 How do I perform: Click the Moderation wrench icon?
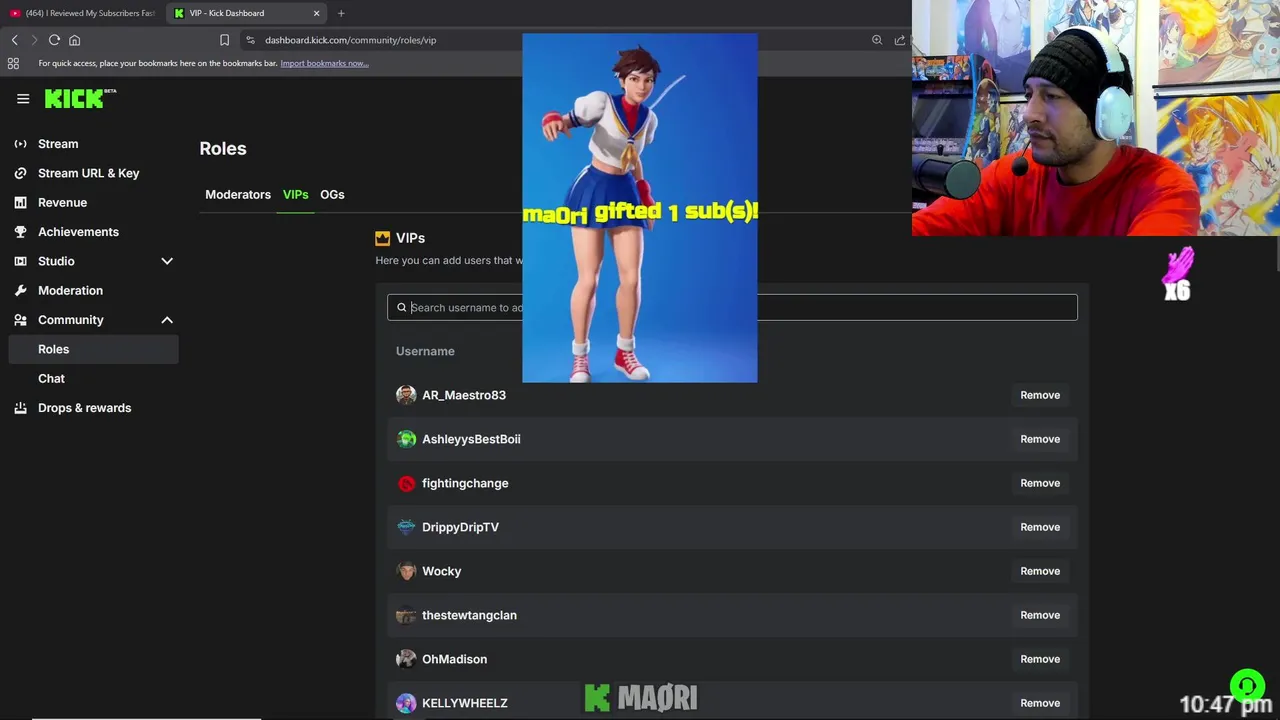click(x=20, y=290)
